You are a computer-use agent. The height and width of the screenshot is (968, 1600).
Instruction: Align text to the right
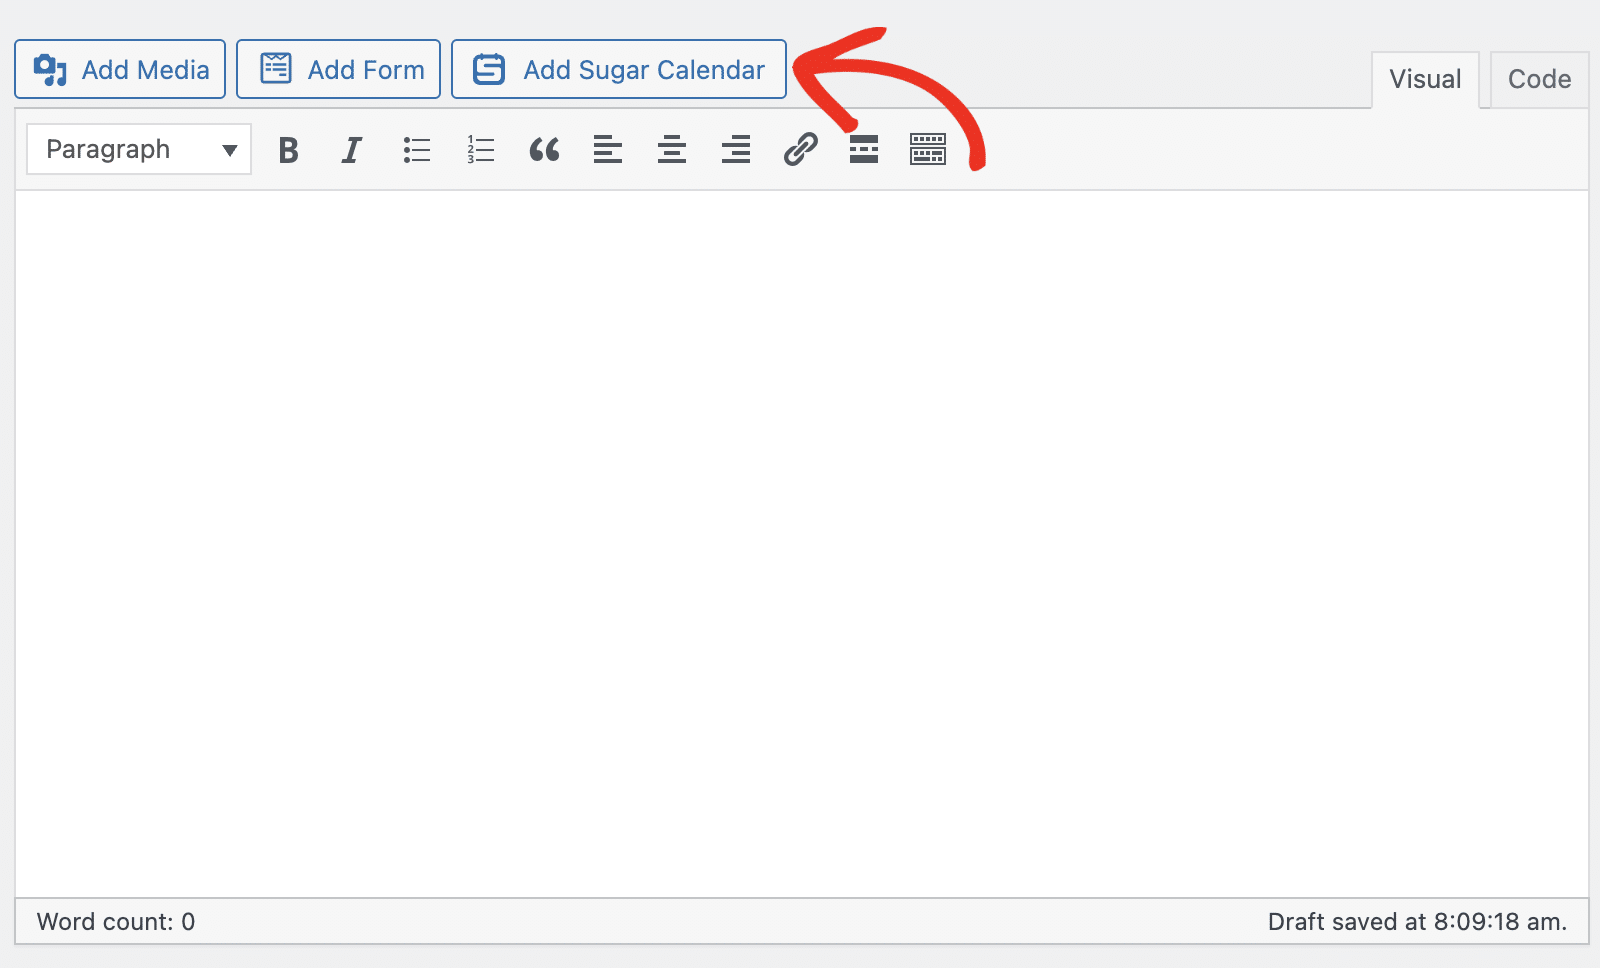click(x=736, y=150)
